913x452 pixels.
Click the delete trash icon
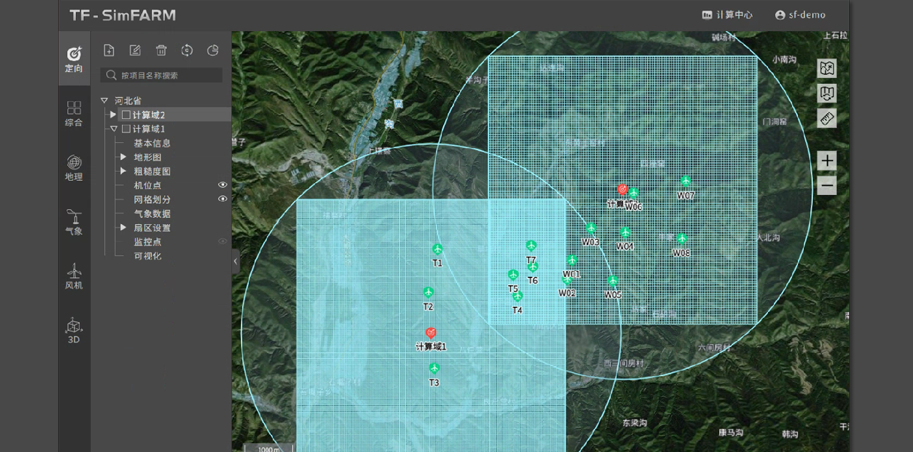pyautogui.click(x=161, y=51)
